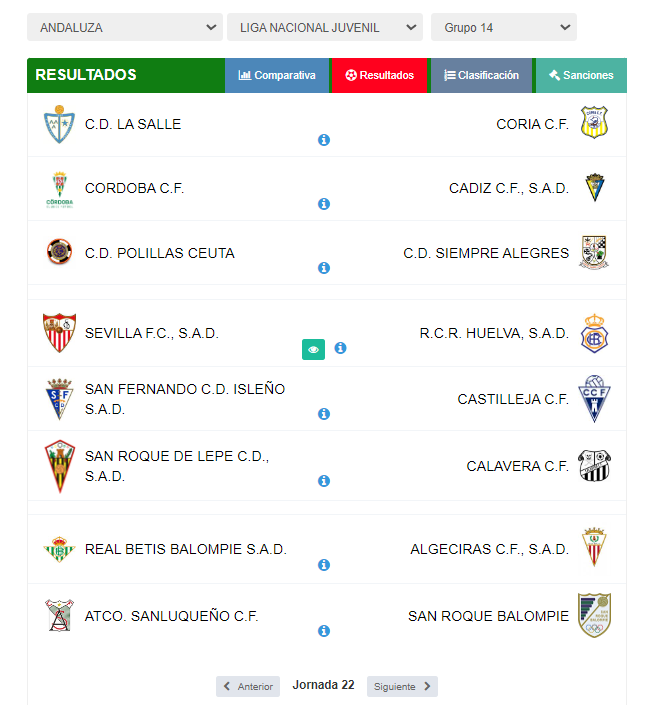The height and width of the screenshot is (705, 657).
Task: Open info icon for Sevilla vs Huelva match
Action: tap(340, 348)
